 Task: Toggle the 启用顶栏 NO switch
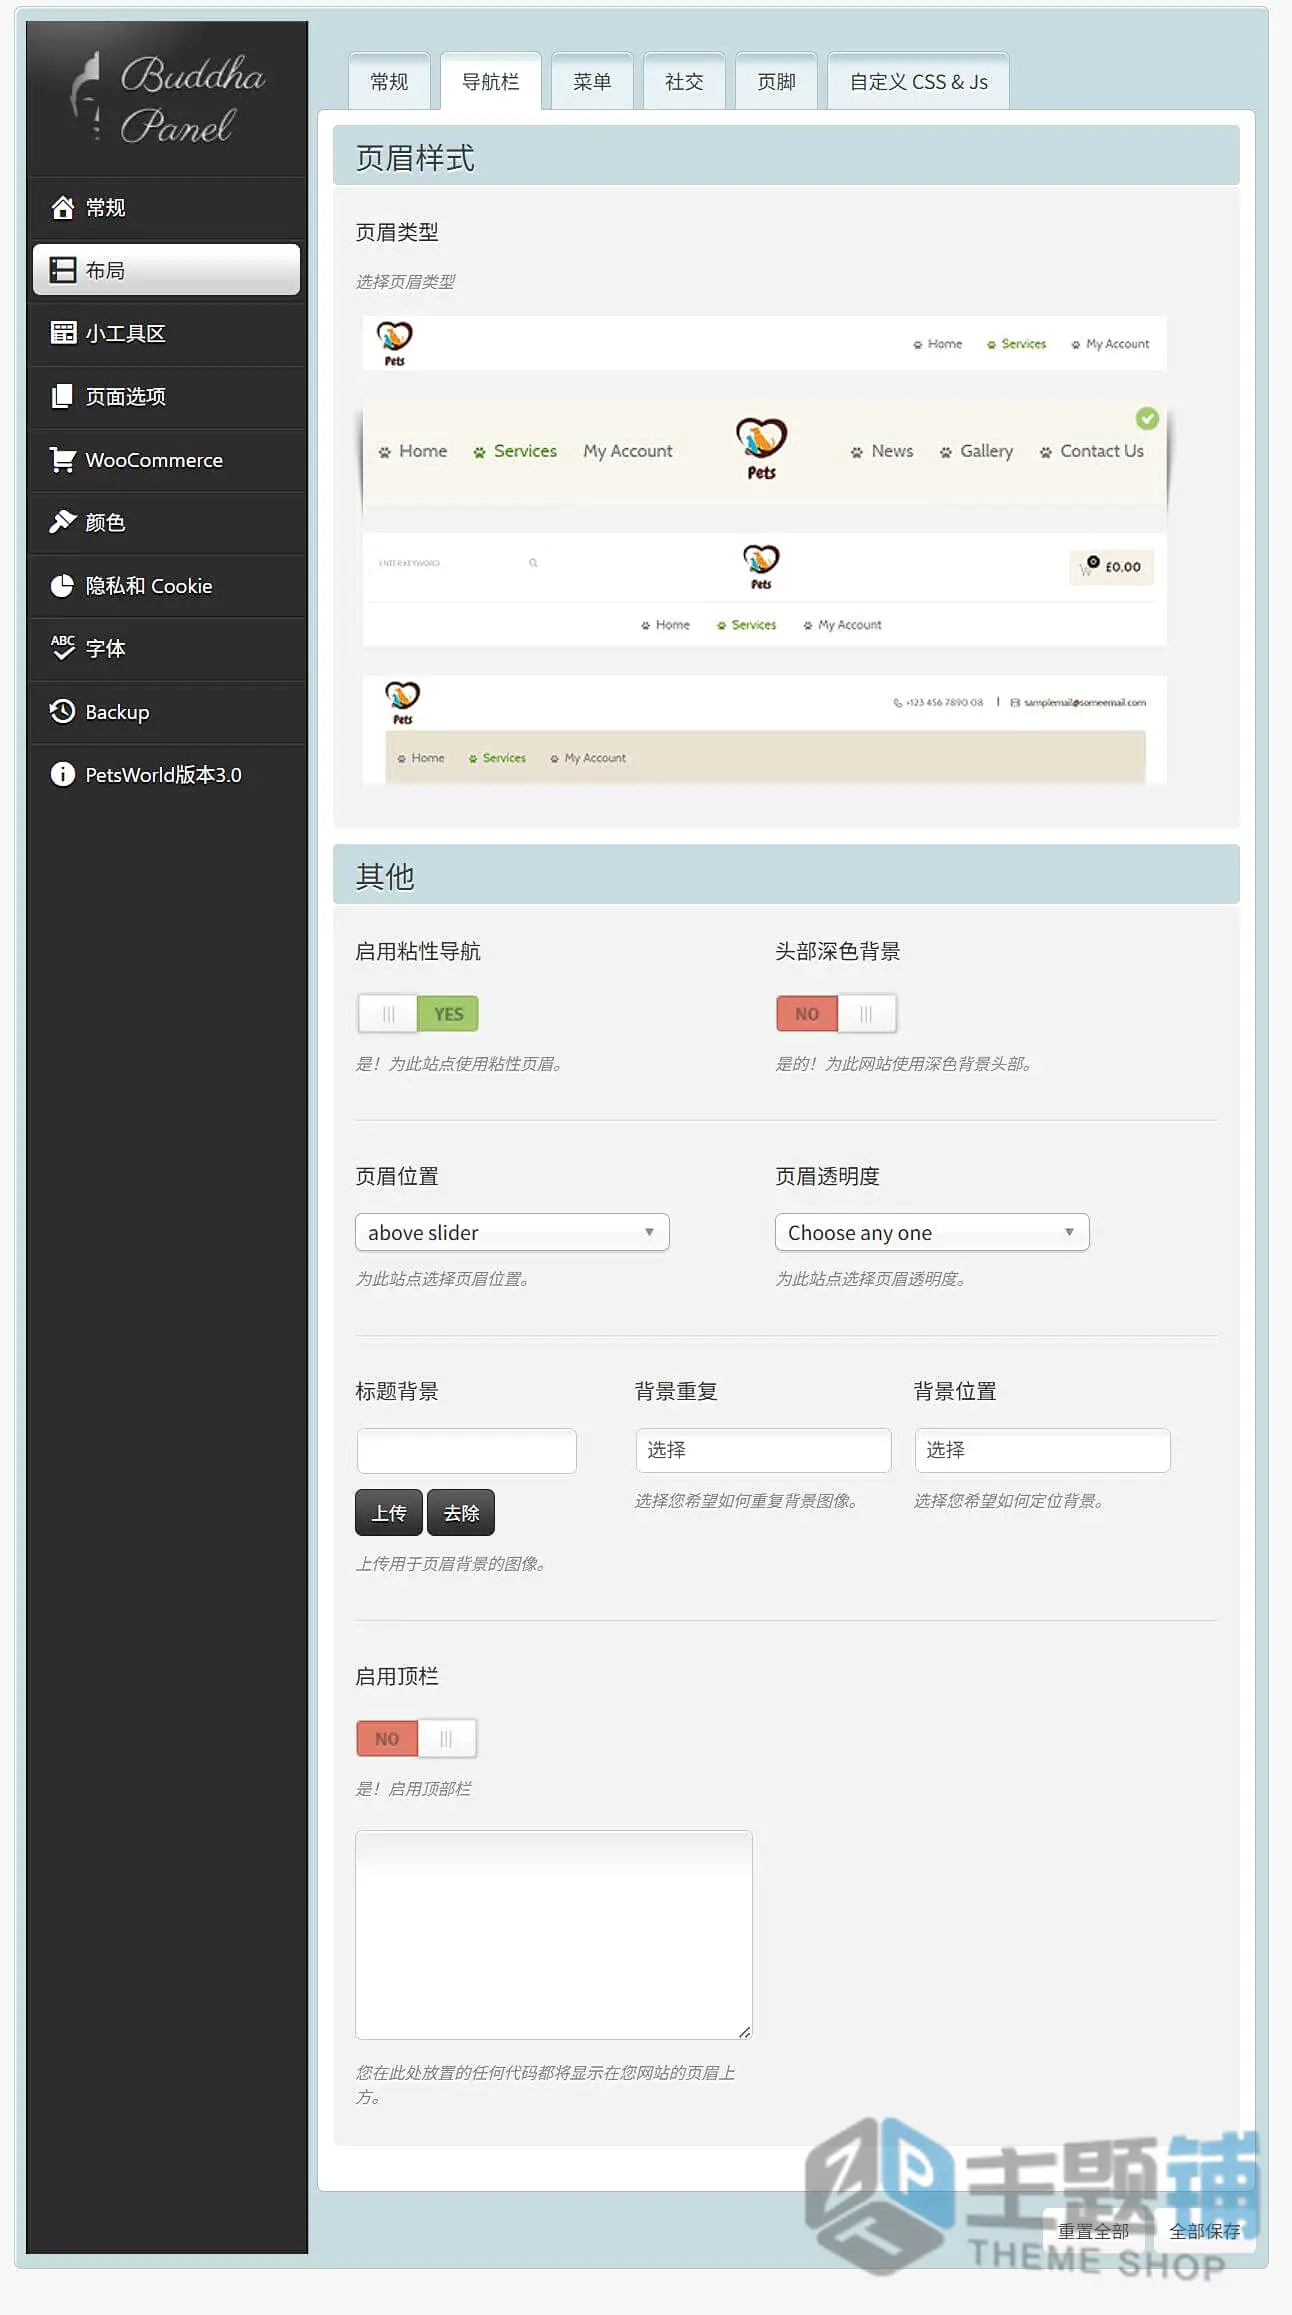coord(417,1738)
